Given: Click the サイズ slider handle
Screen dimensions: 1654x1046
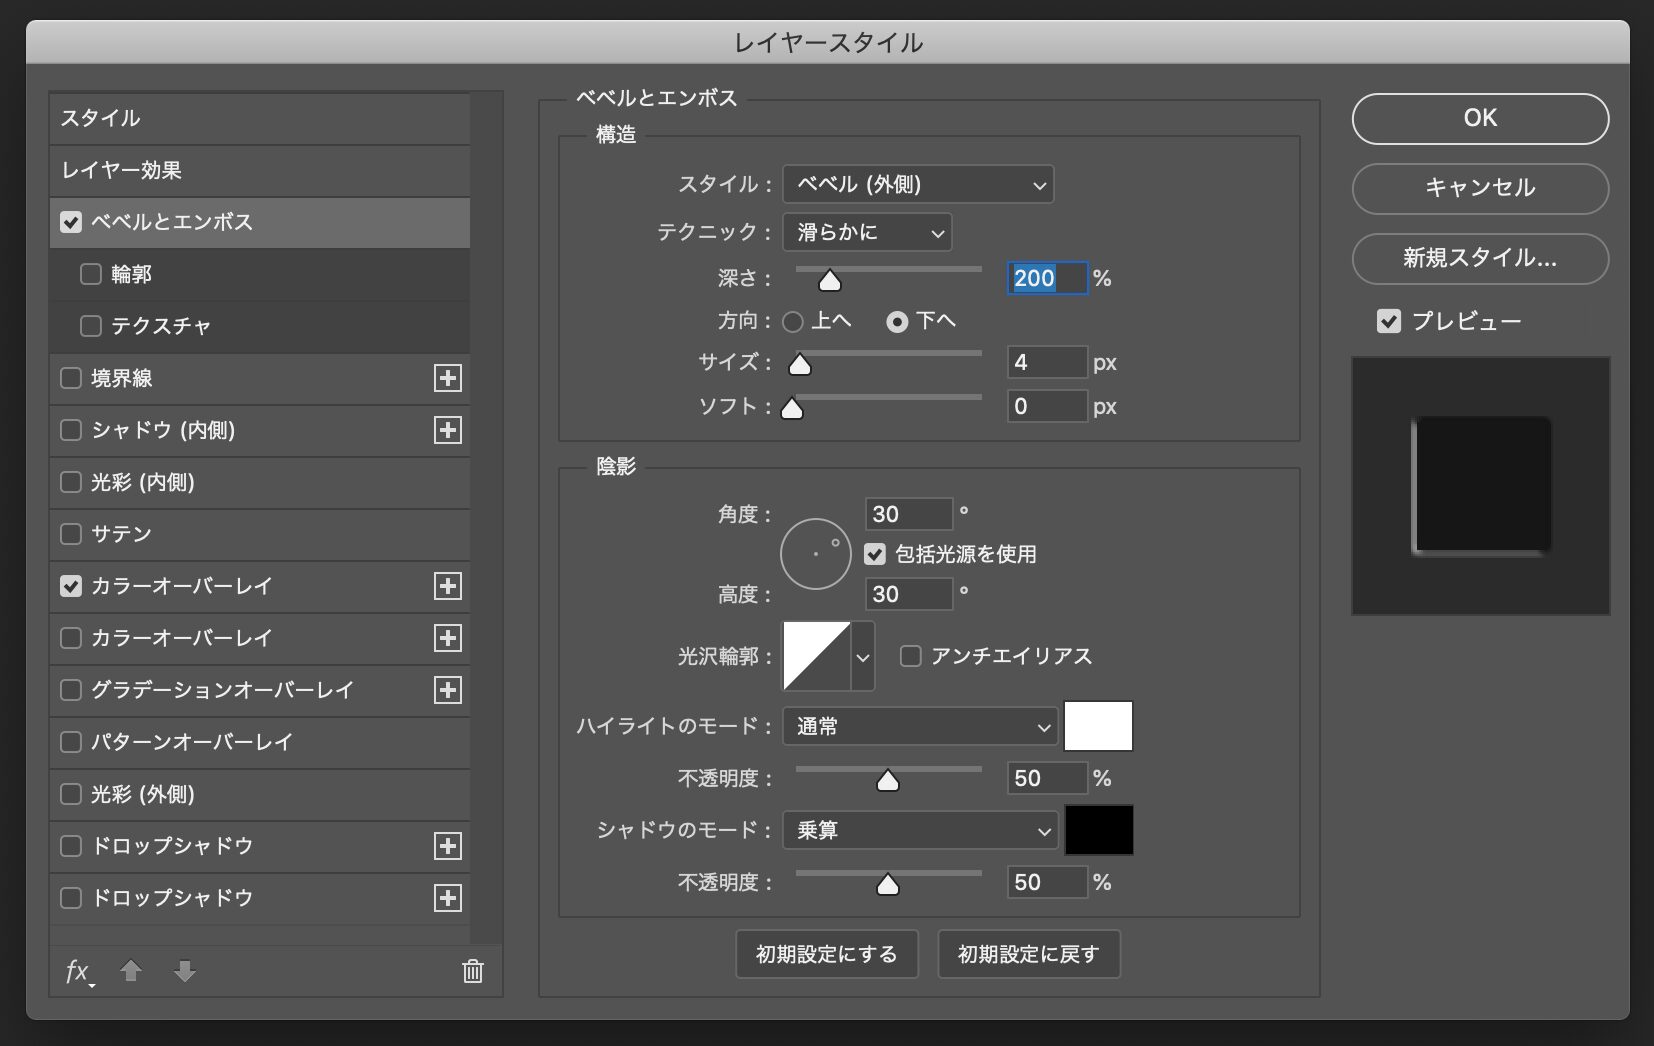Looking at the screenshot, I should 800,365.
